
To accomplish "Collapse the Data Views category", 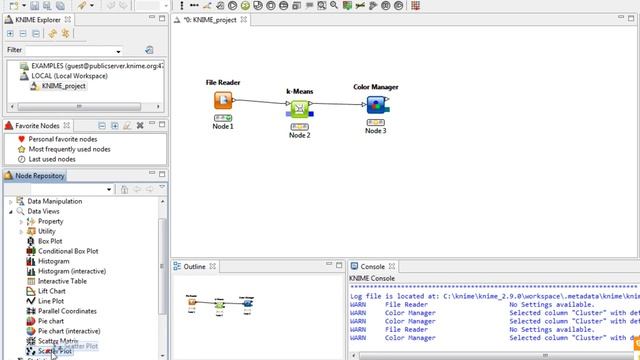I will [11, 211].
